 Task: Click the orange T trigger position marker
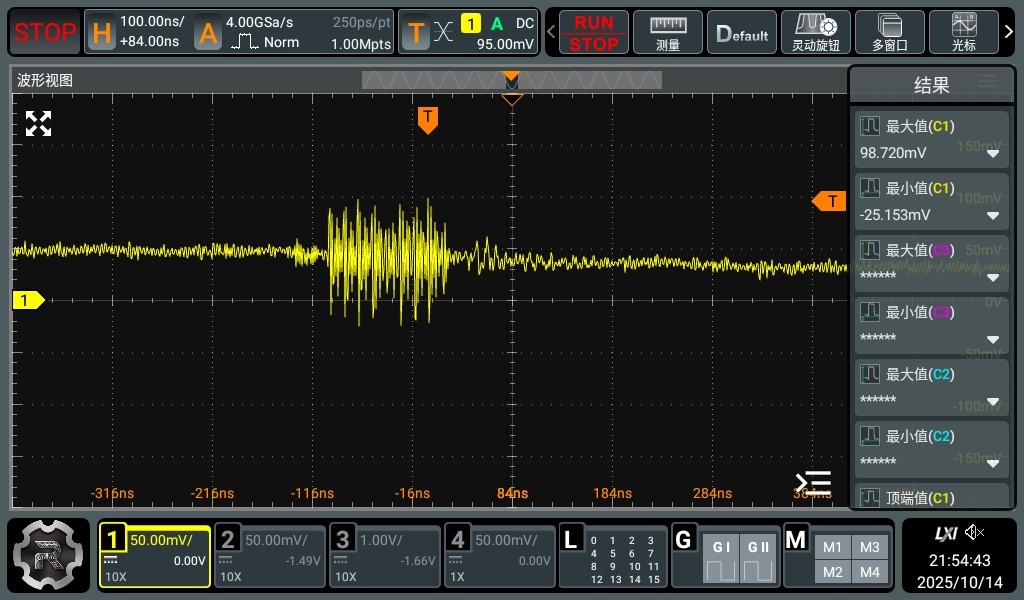click(428, 119)
